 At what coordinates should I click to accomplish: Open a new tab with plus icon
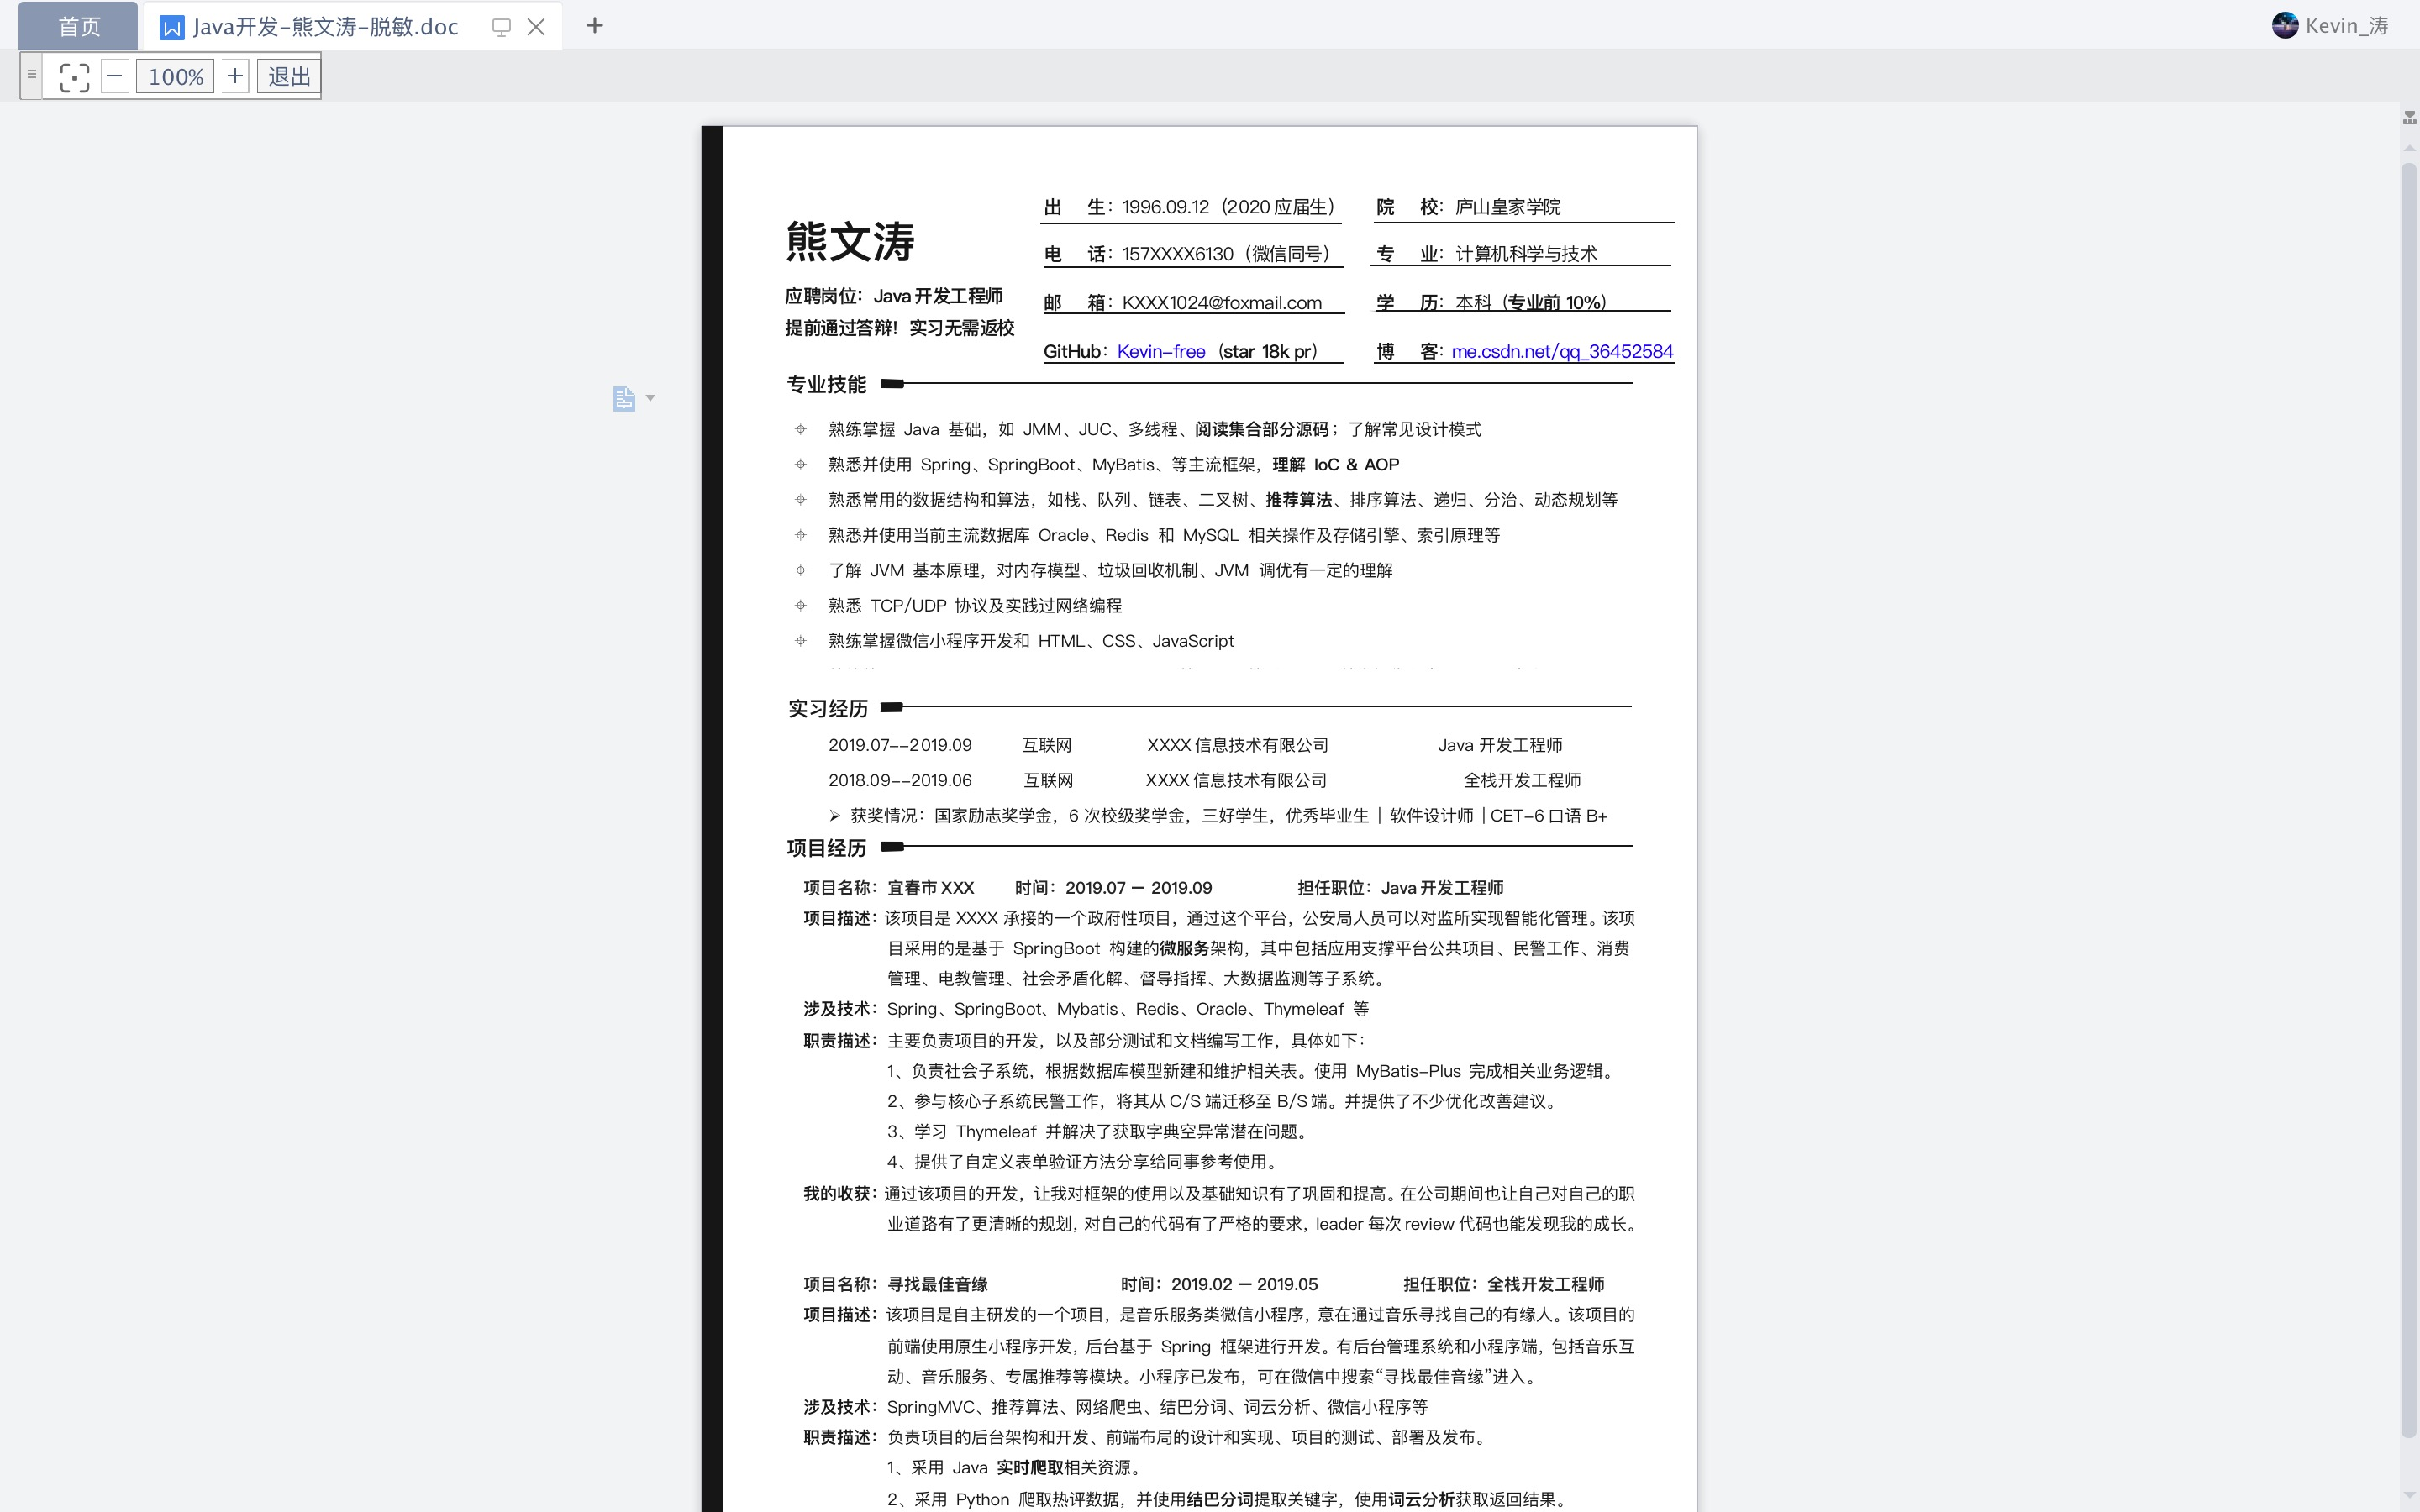(594, 26)
